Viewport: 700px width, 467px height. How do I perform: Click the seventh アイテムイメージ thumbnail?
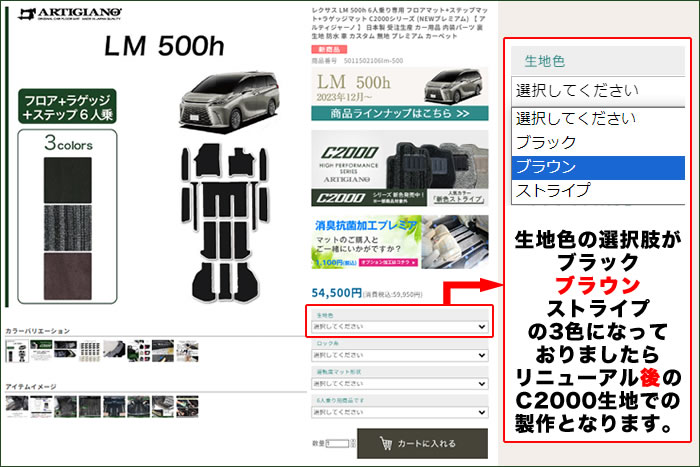tap(163, 406)
